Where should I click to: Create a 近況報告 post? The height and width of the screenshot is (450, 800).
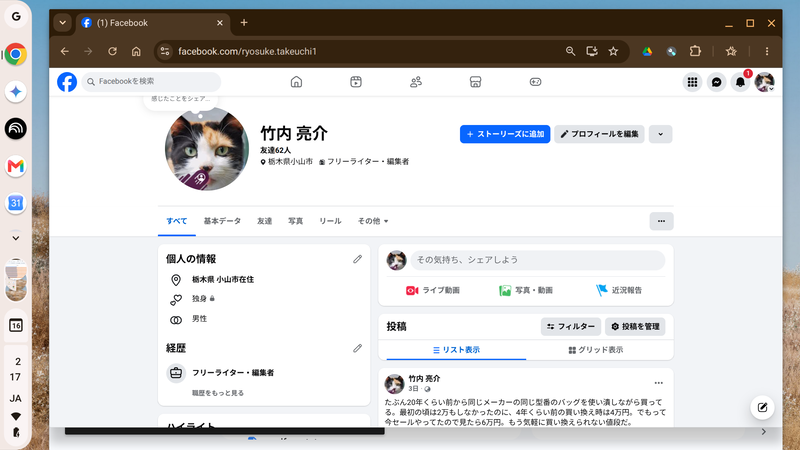click(x=619, y=290)
